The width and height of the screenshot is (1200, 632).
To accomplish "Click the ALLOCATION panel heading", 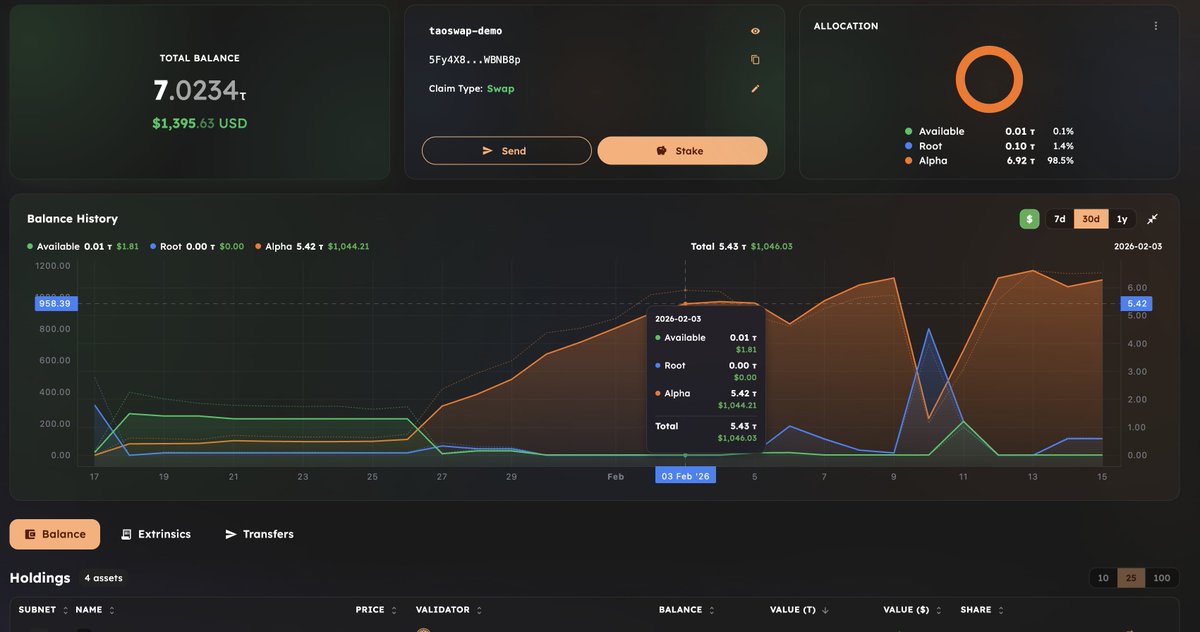I will tap(846, 26).
